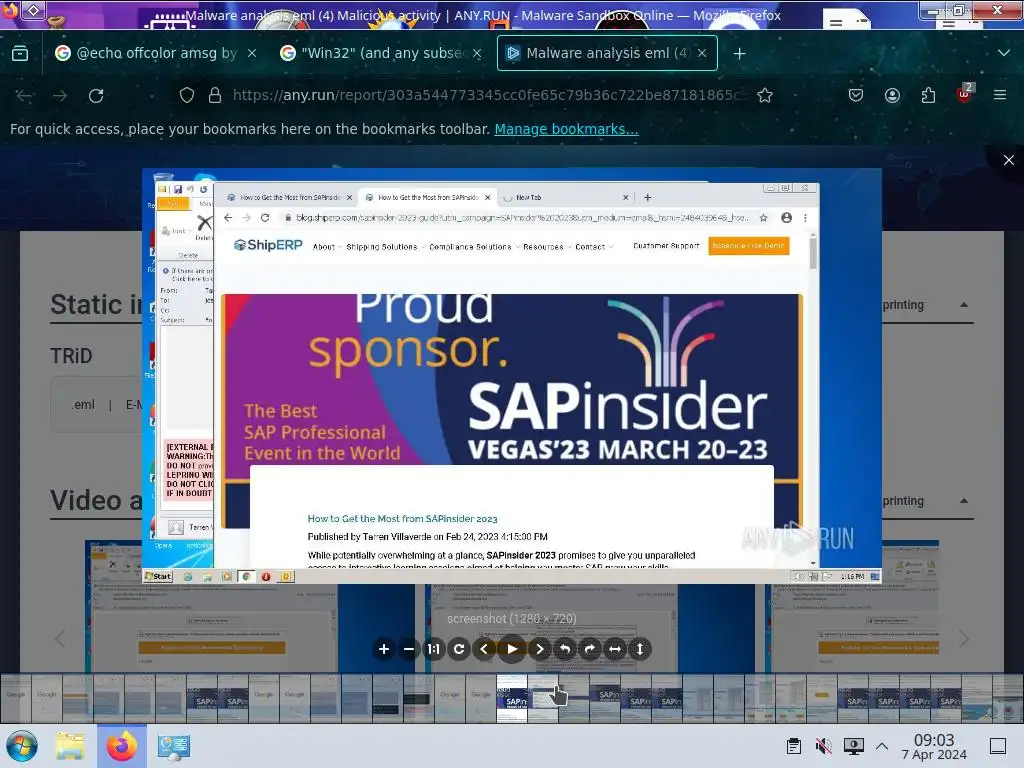Open the Manage bookmarks link

(566, 129)
